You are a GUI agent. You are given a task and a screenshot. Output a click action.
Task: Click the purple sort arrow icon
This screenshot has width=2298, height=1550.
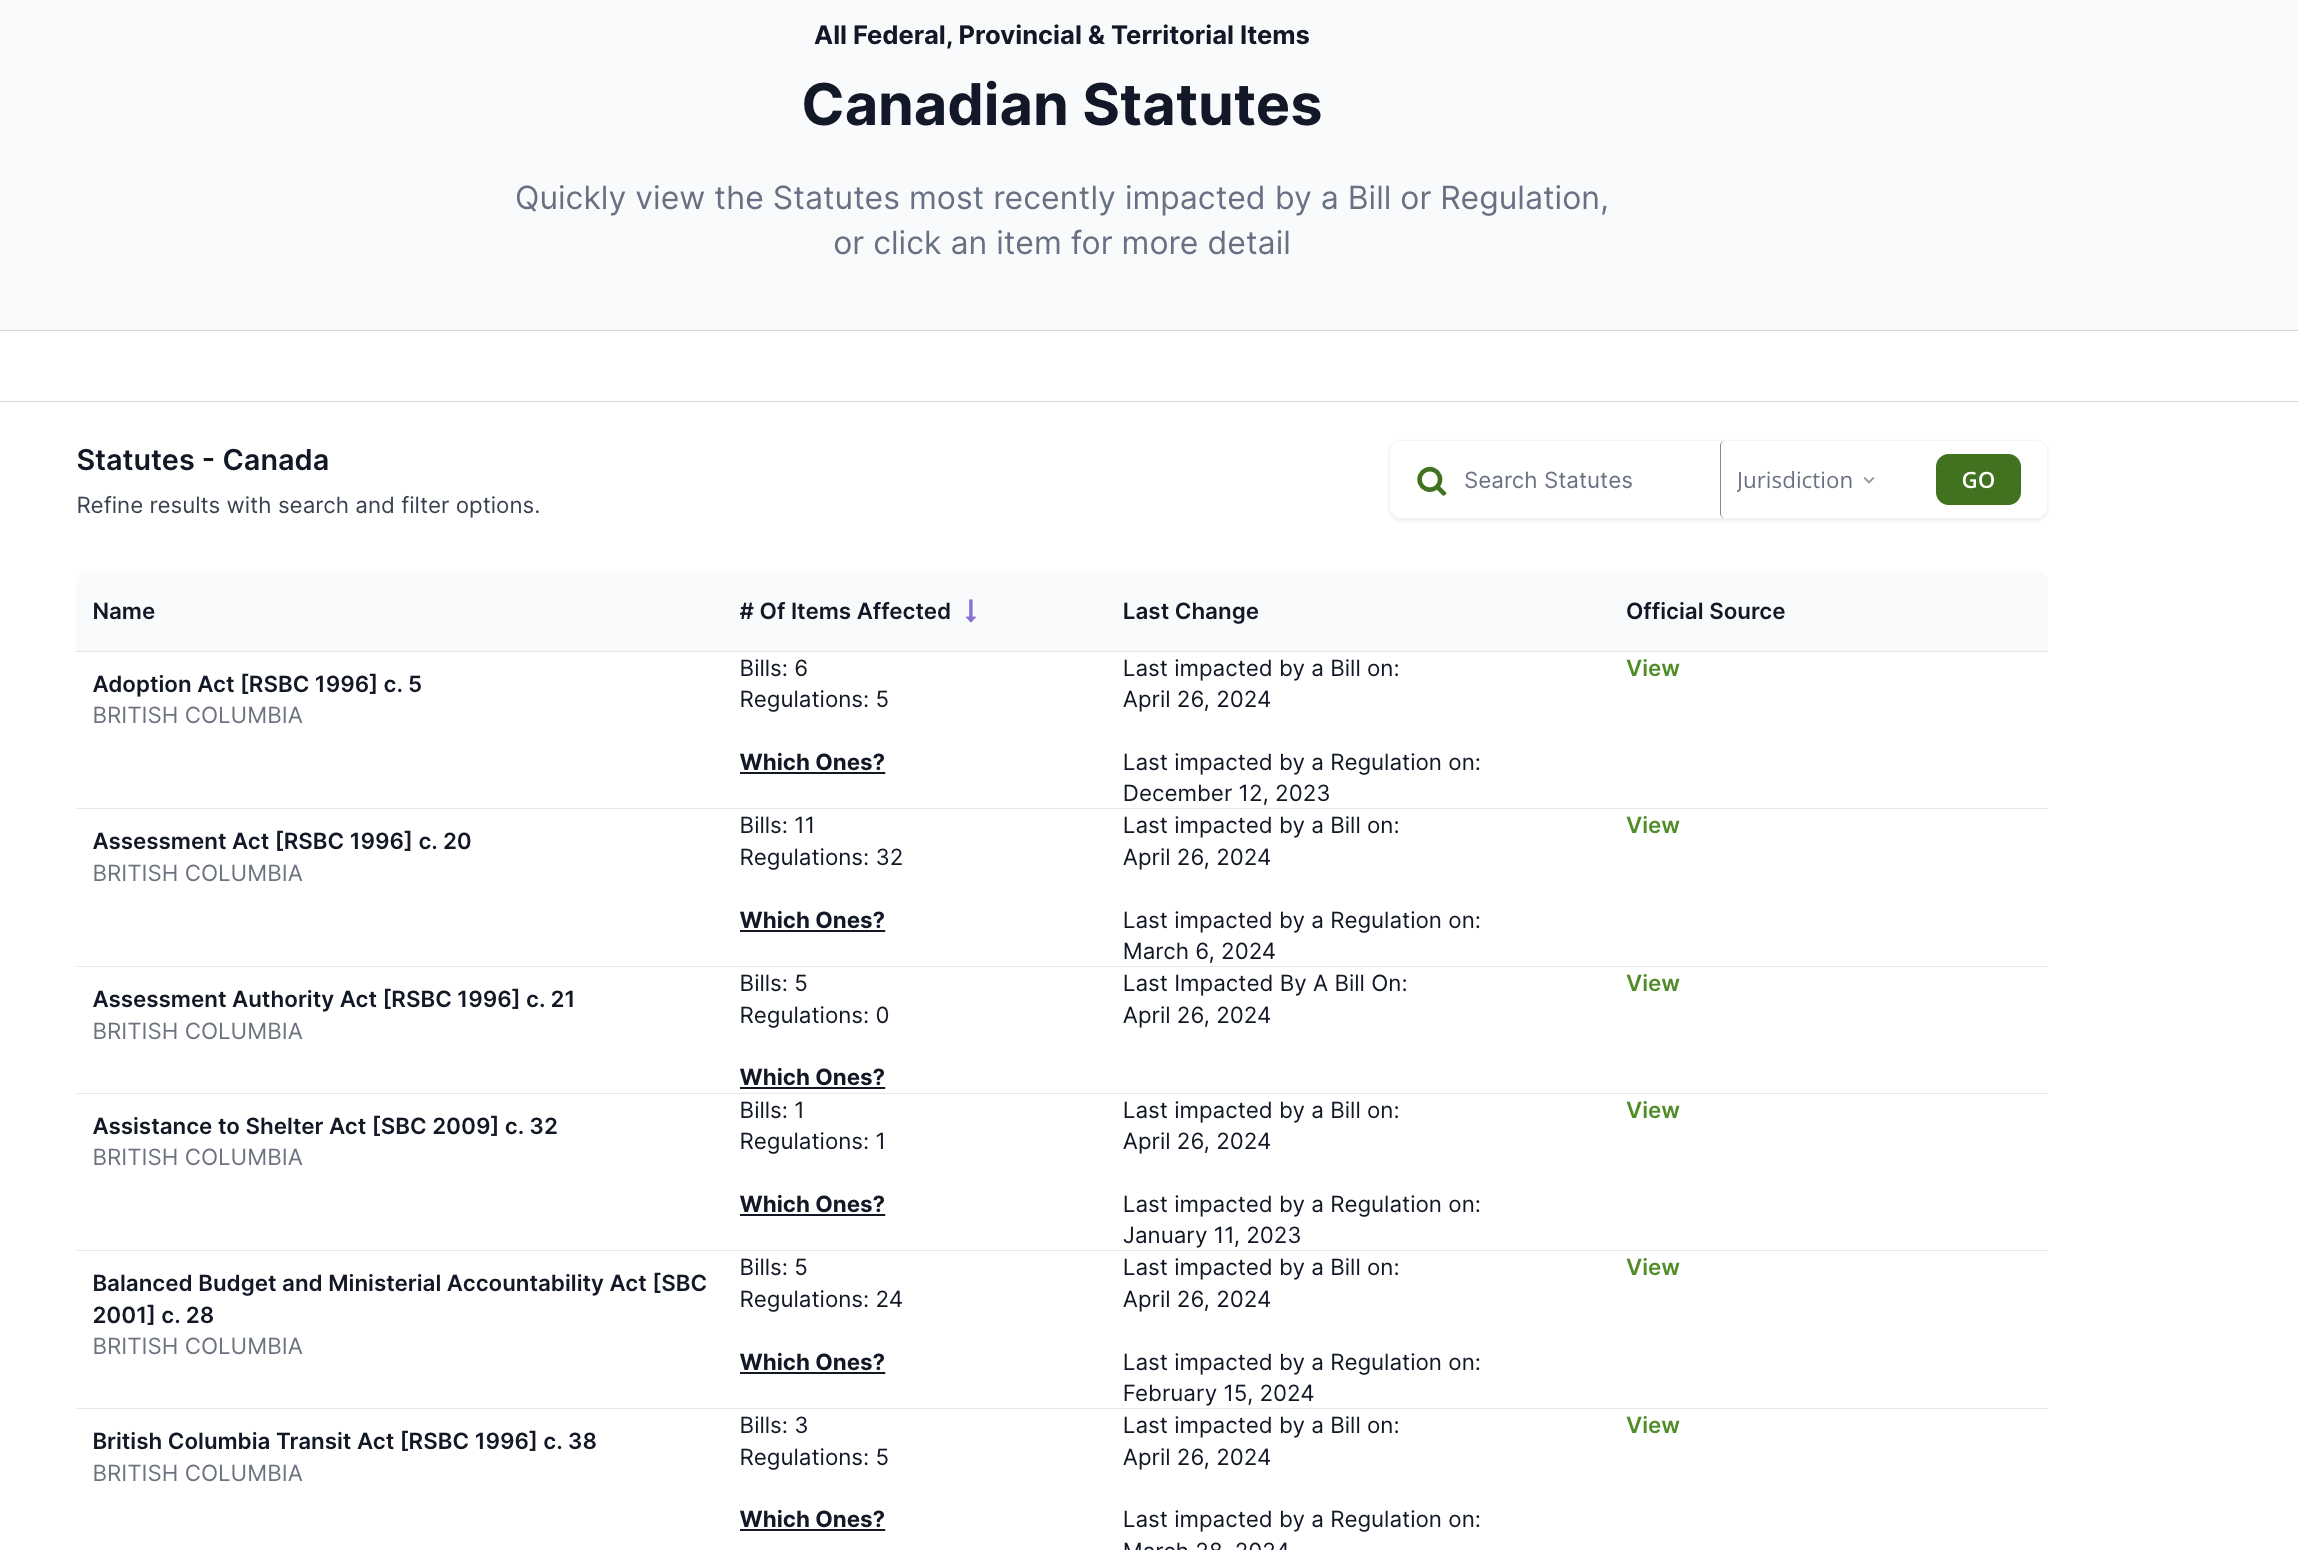(970, 611)
